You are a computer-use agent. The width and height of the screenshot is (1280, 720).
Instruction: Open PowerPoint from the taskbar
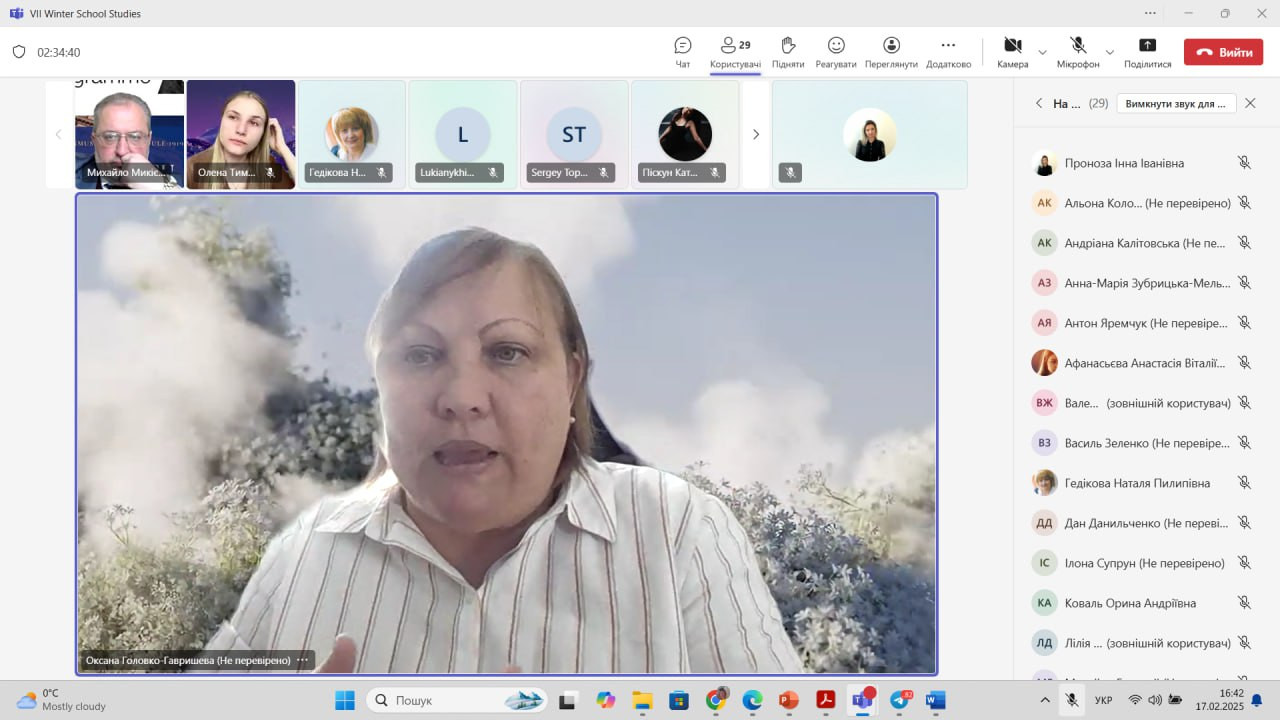pyautogui.click(x=788, y=700)
